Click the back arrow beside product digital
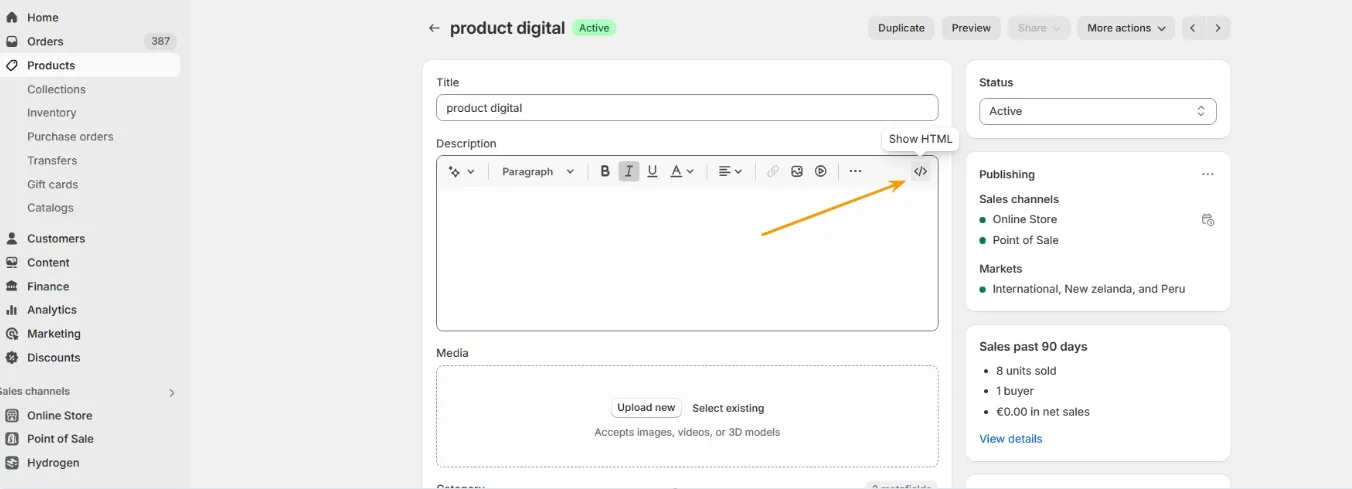Viewport: 1352px width, 489px height. [x=434, y=28]
